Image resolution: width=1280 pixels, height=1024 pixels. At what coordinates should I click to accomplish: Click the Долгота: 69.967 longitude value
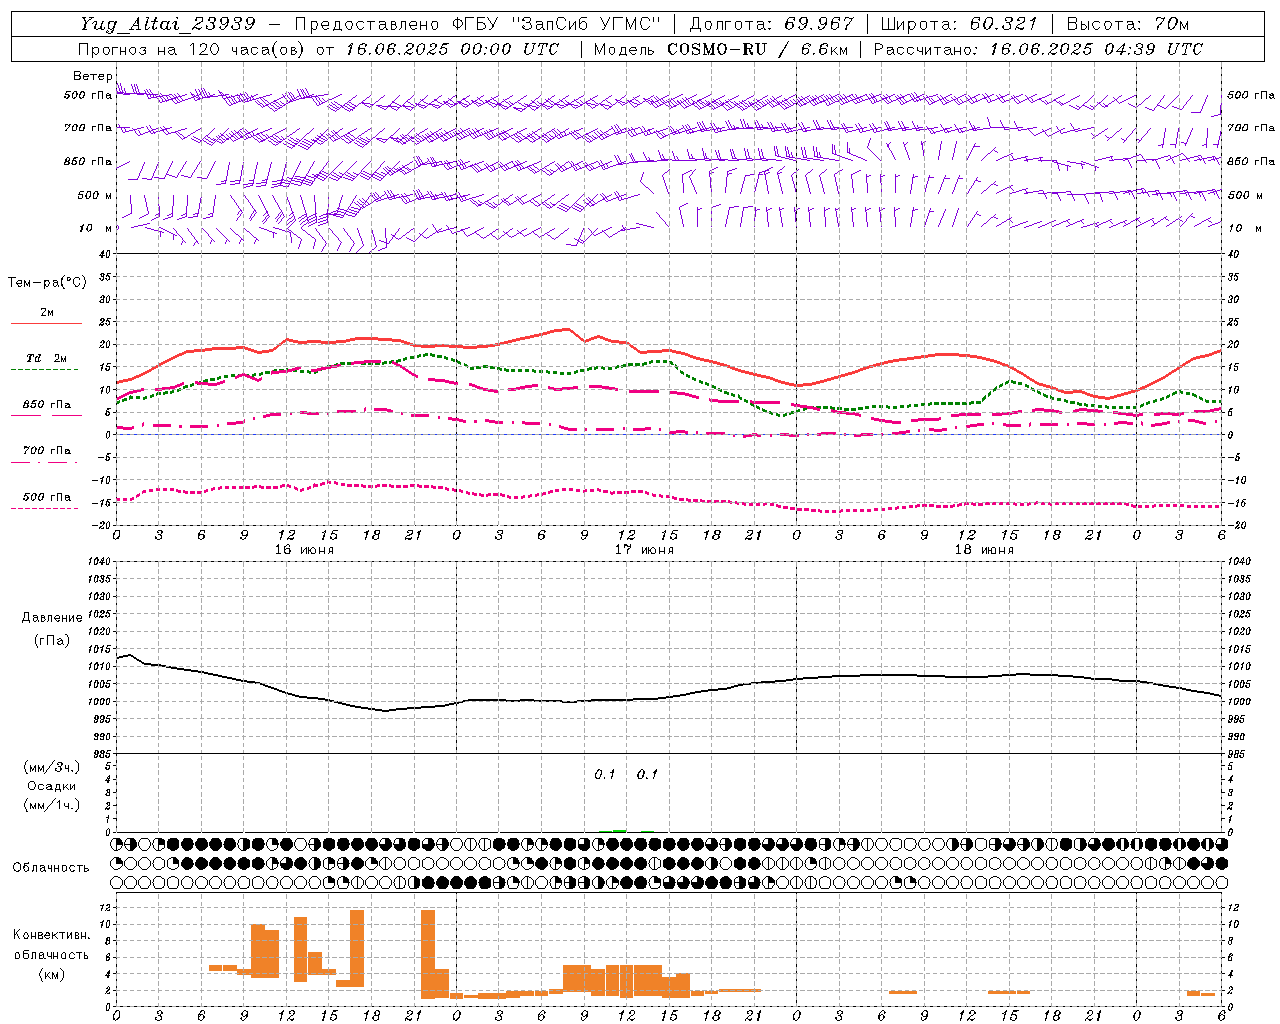(x=772, y=24)
